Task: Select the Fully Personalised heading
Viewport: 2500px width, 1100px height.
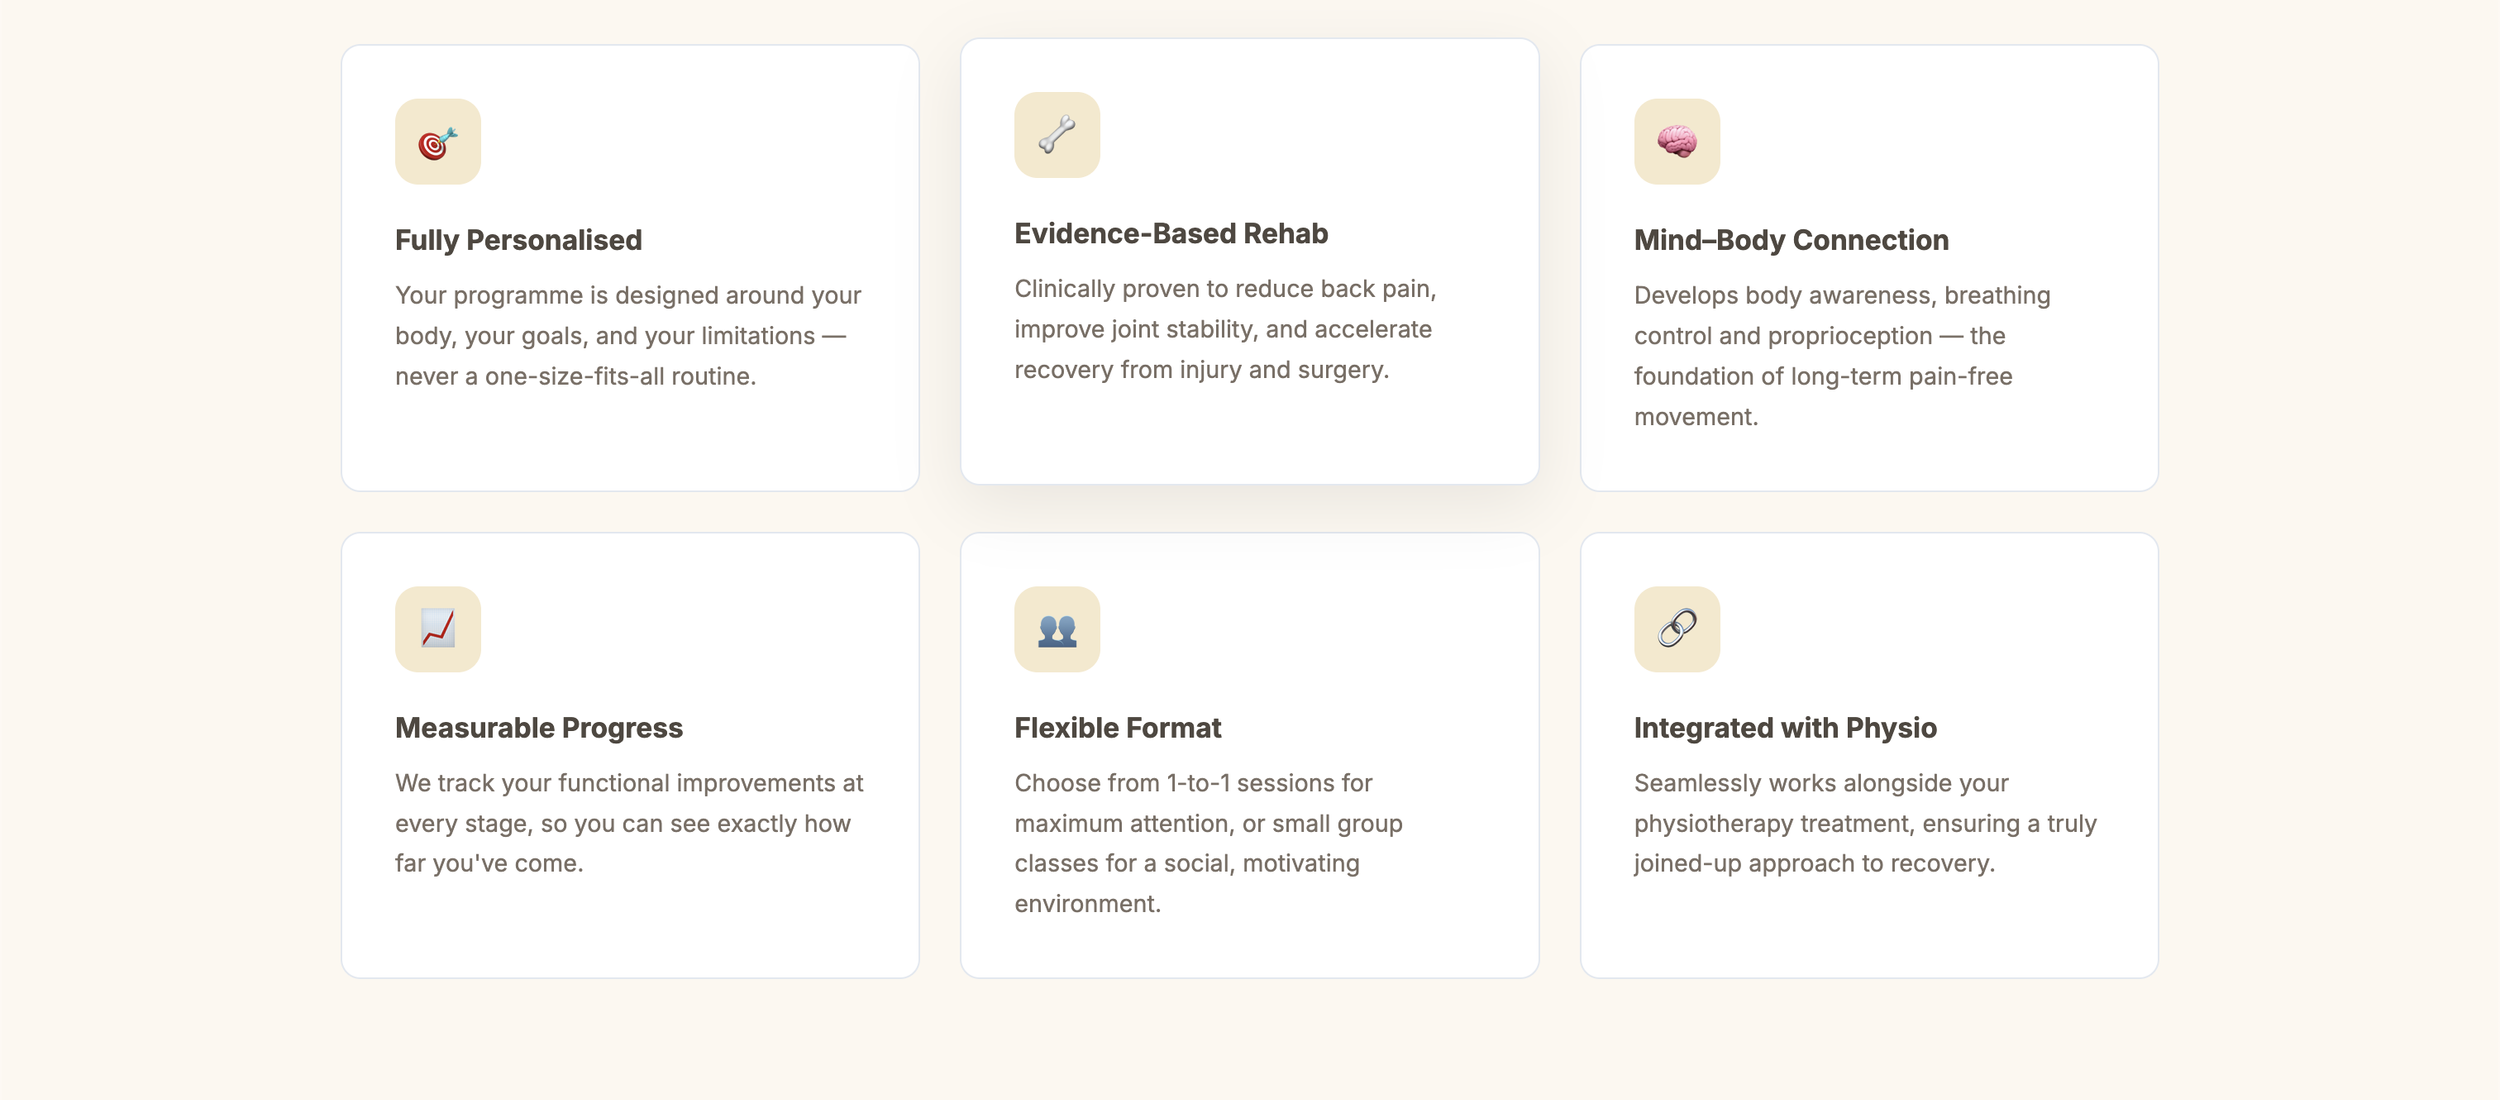Action: pos(518,240)
